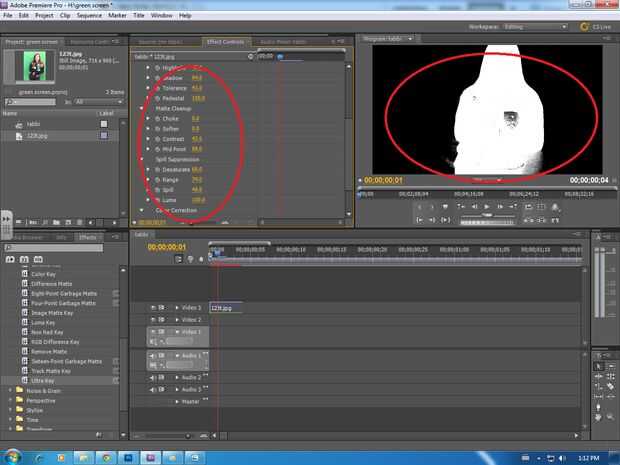Select the Zoom tool
This screenshot has width=620, height=465.
pos(611,417)
